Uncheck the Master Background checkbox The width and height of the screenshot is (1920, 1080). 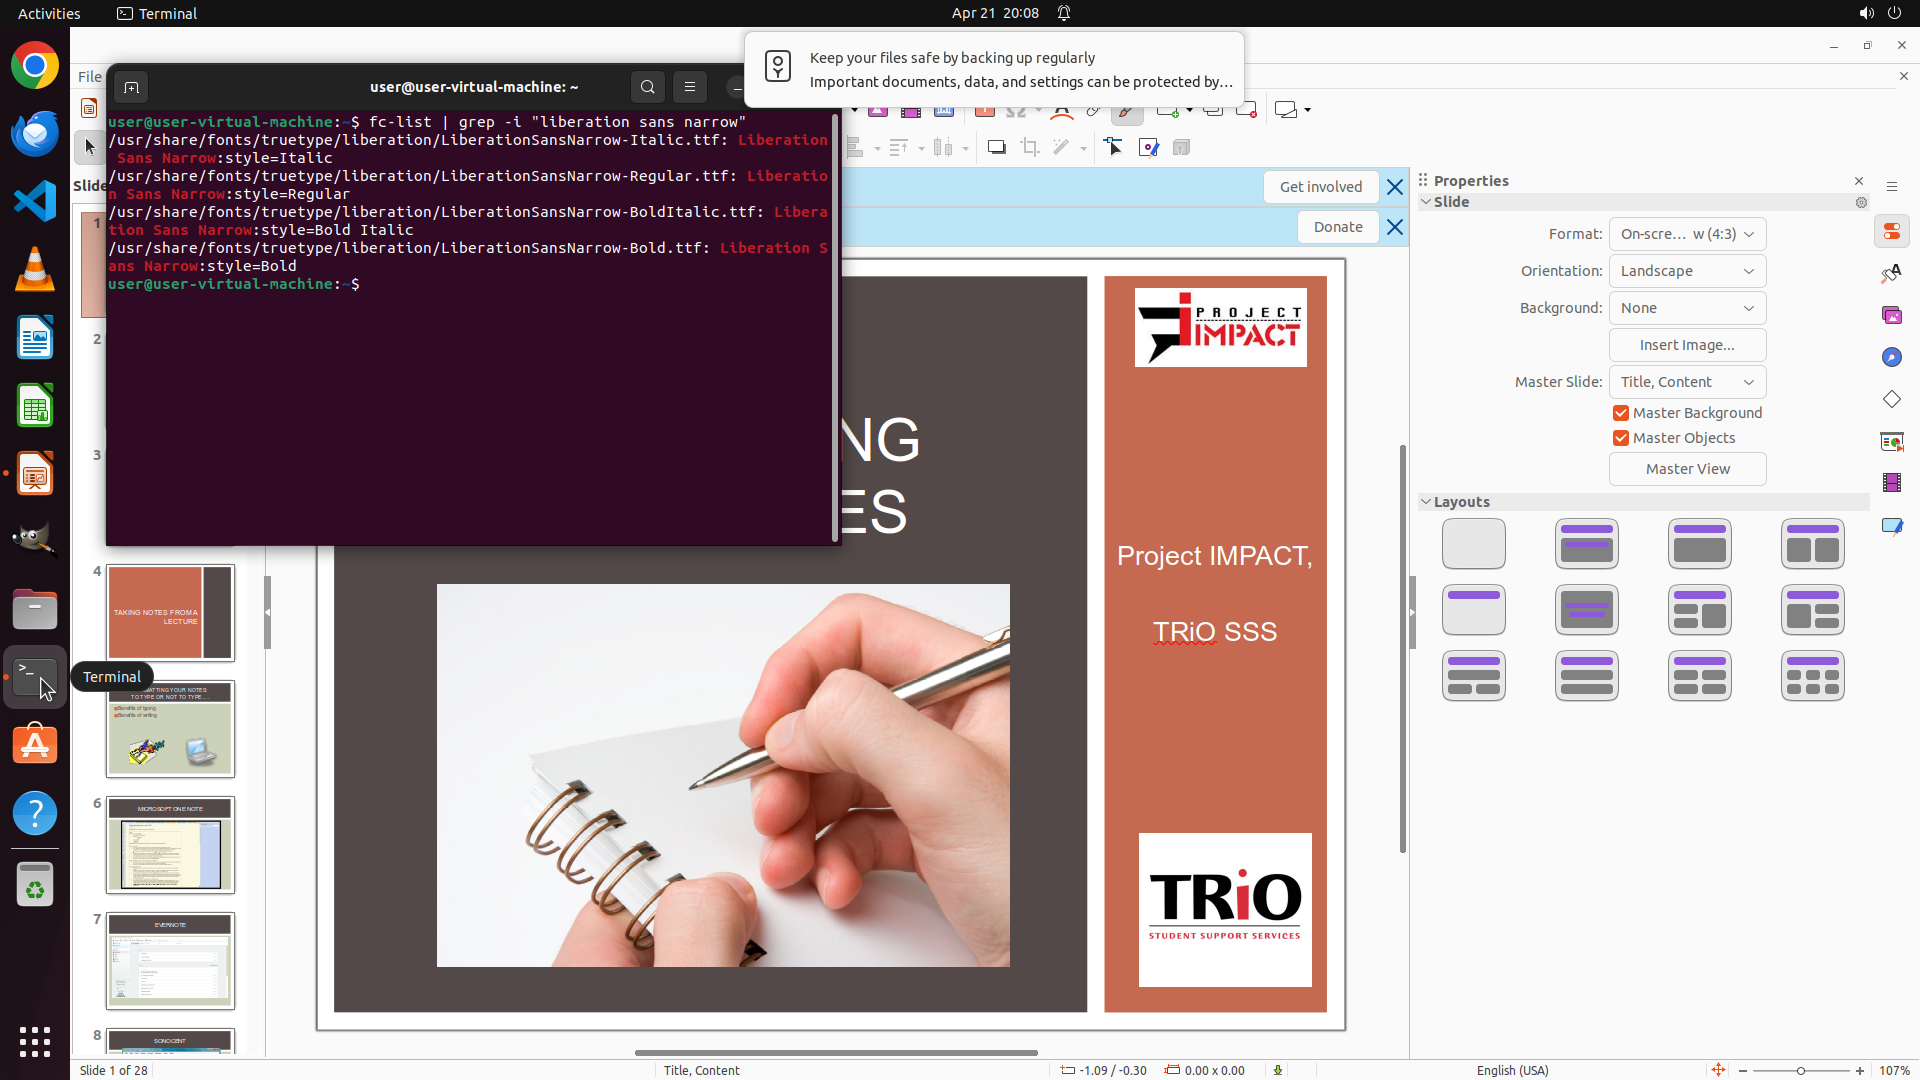pos(1621,413)
